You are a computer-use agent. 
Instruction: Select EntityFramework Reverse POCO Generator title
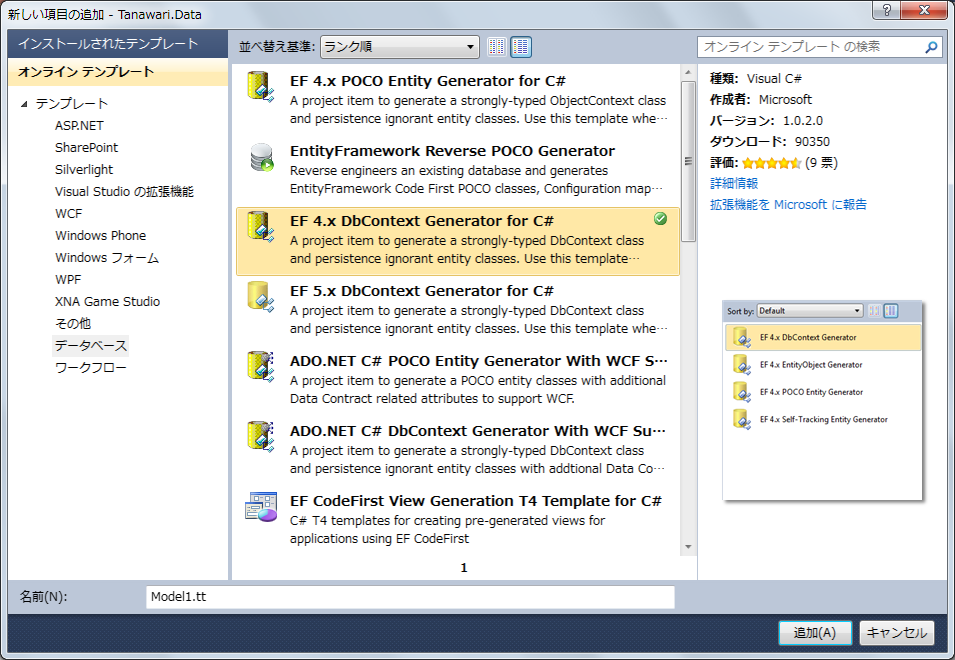coord(453,151)
